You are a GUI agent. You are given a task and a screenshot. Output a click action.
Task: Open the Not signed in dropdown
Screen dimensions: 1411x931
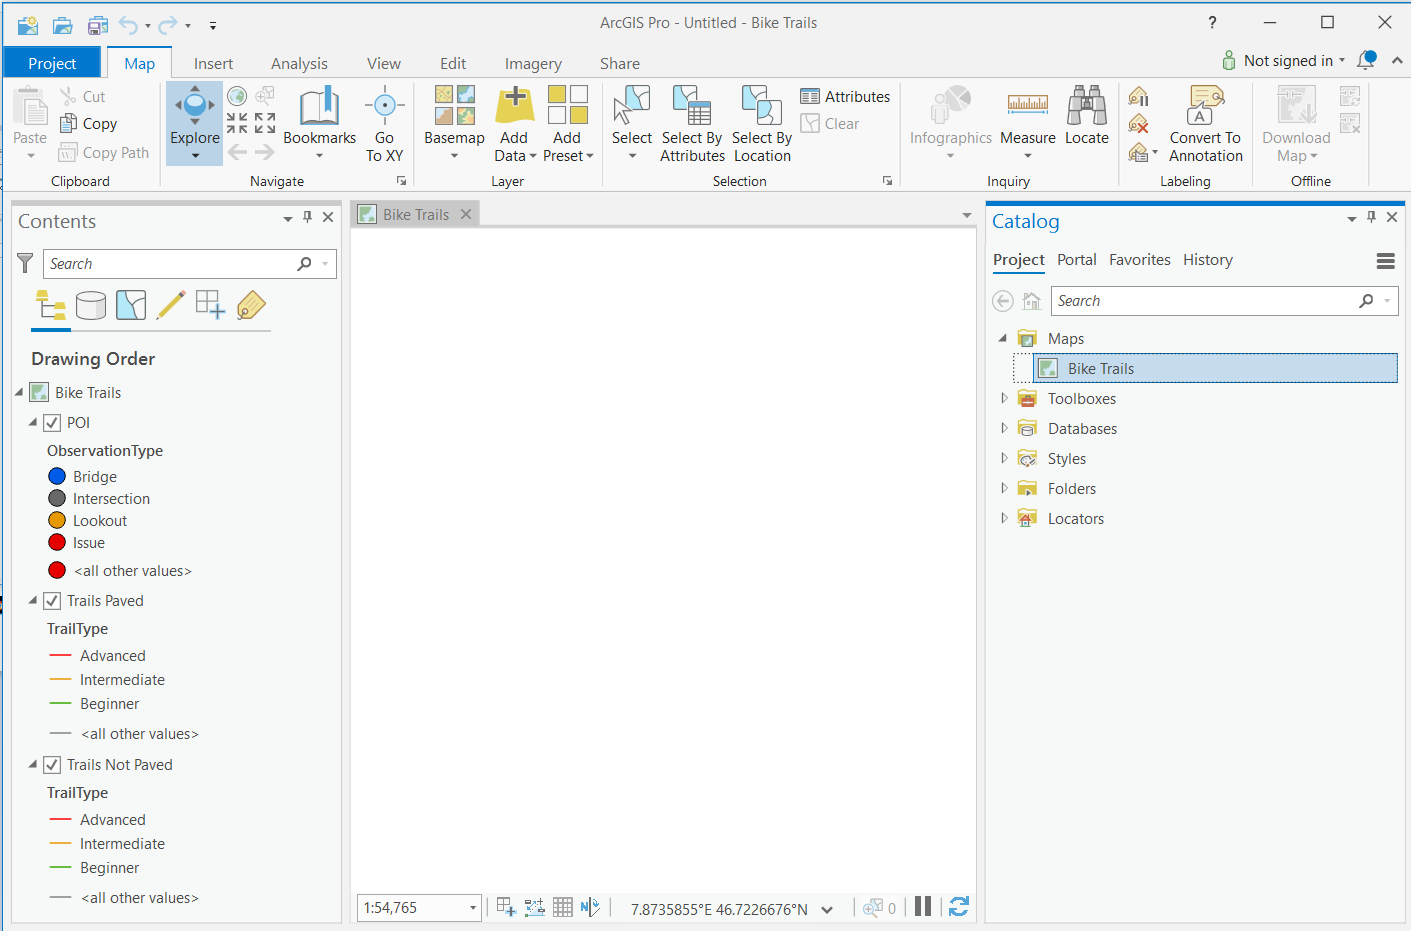(x=1284, y=60)
